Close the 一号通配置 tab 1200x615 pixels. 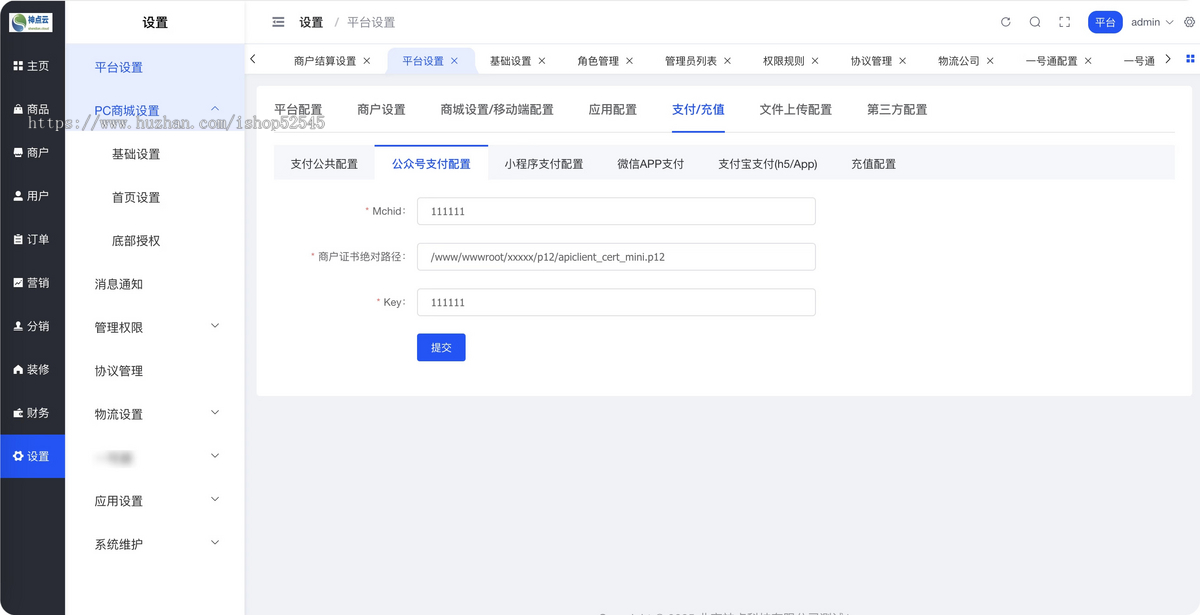click(1088, 61)
